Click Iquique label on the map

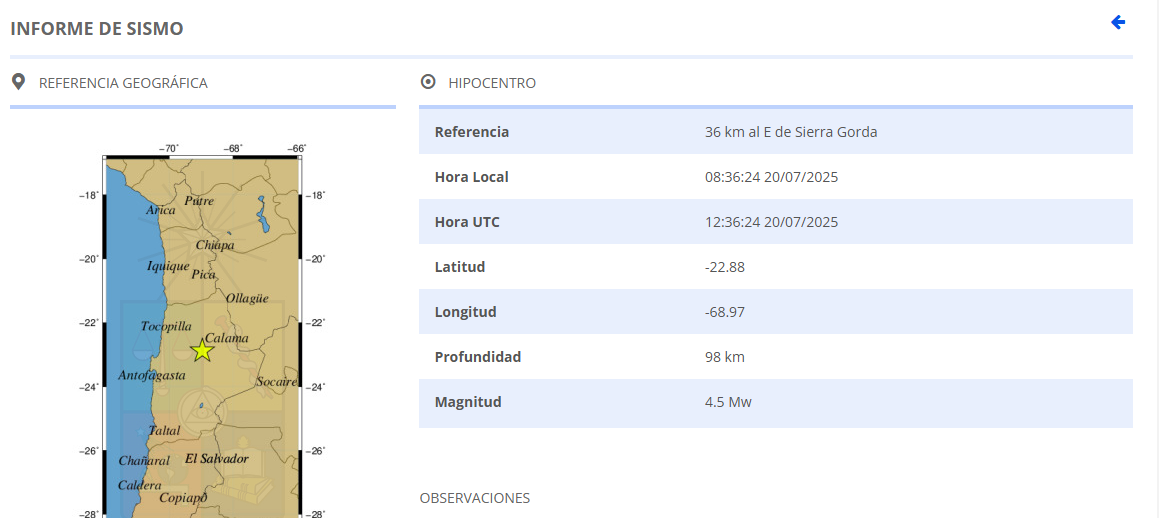coord(168,266)
